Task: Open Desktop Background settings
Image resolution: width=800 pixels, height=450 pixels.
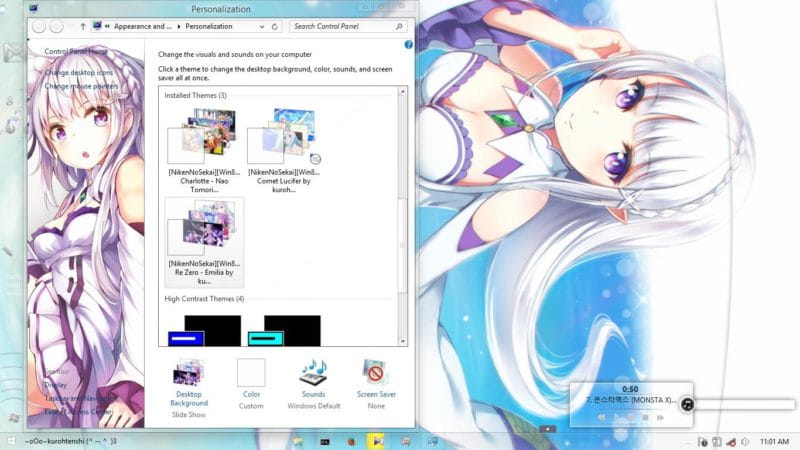Action: point(189,389)
